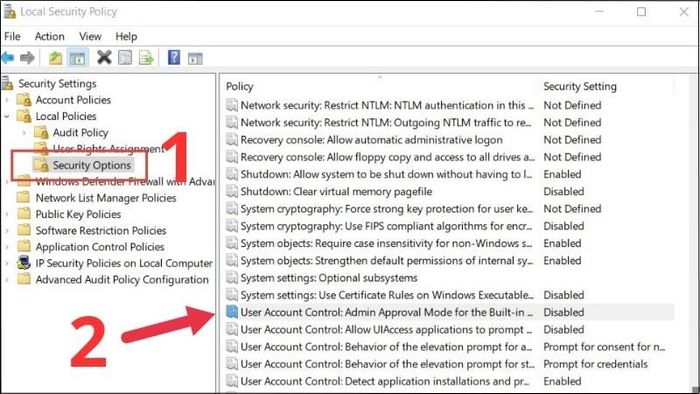
Task: Expand the Audit Policy tree node
Action: 24,133
